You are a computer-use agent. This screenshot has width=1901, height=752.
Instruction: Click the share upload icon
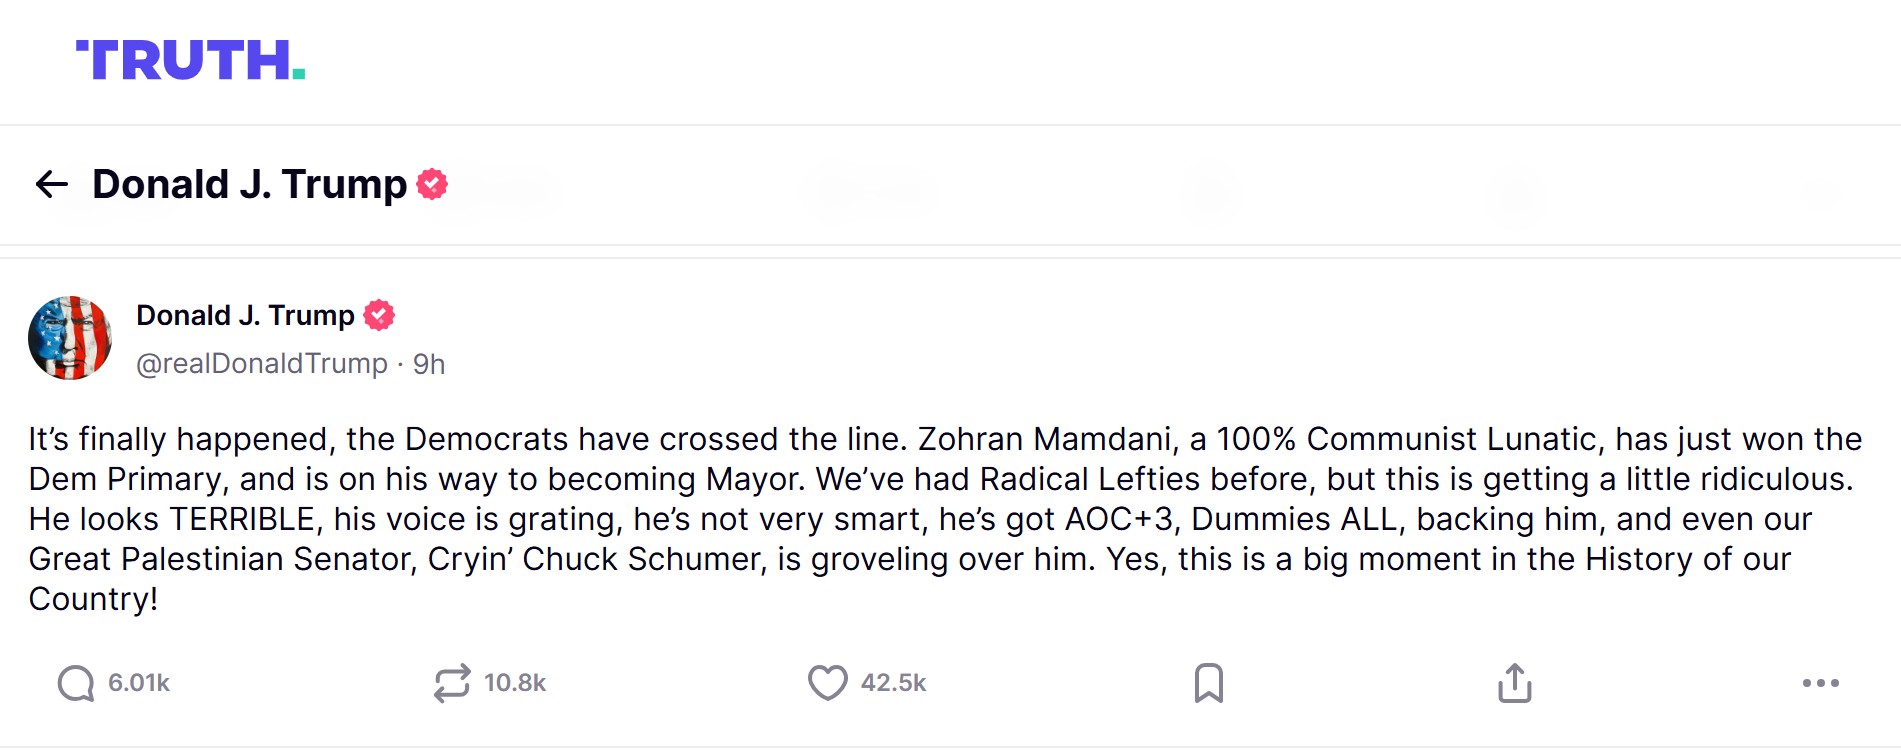[1514, 684]
